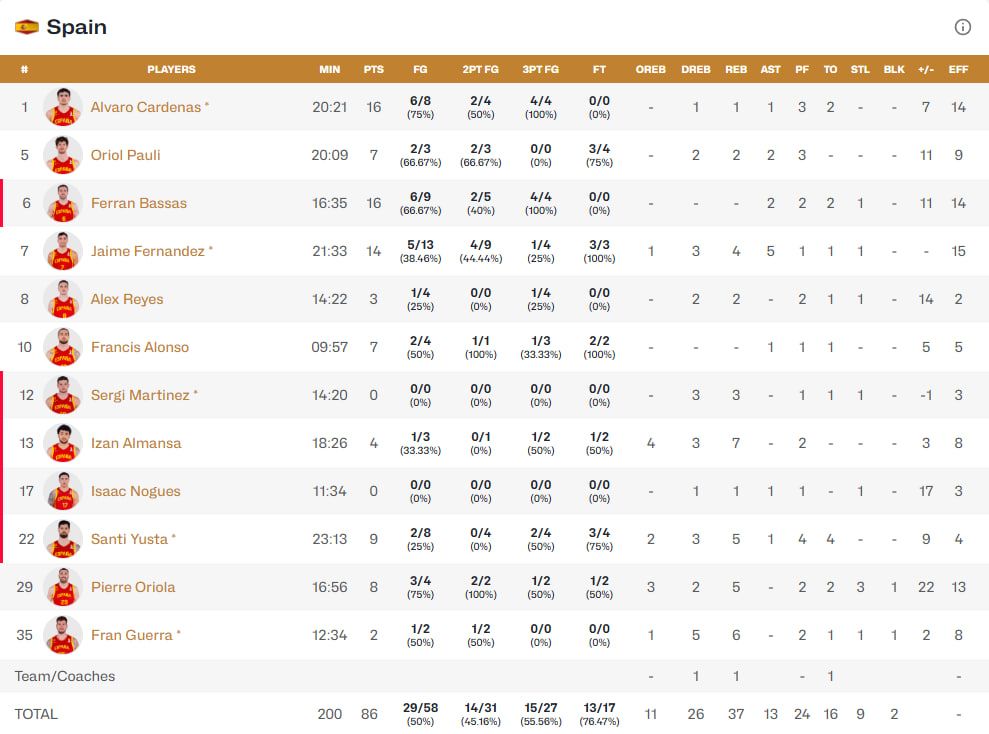The image size is (989, 734).
Task: Select Santi Yusta name link
Action: click(x=129, y=539)
